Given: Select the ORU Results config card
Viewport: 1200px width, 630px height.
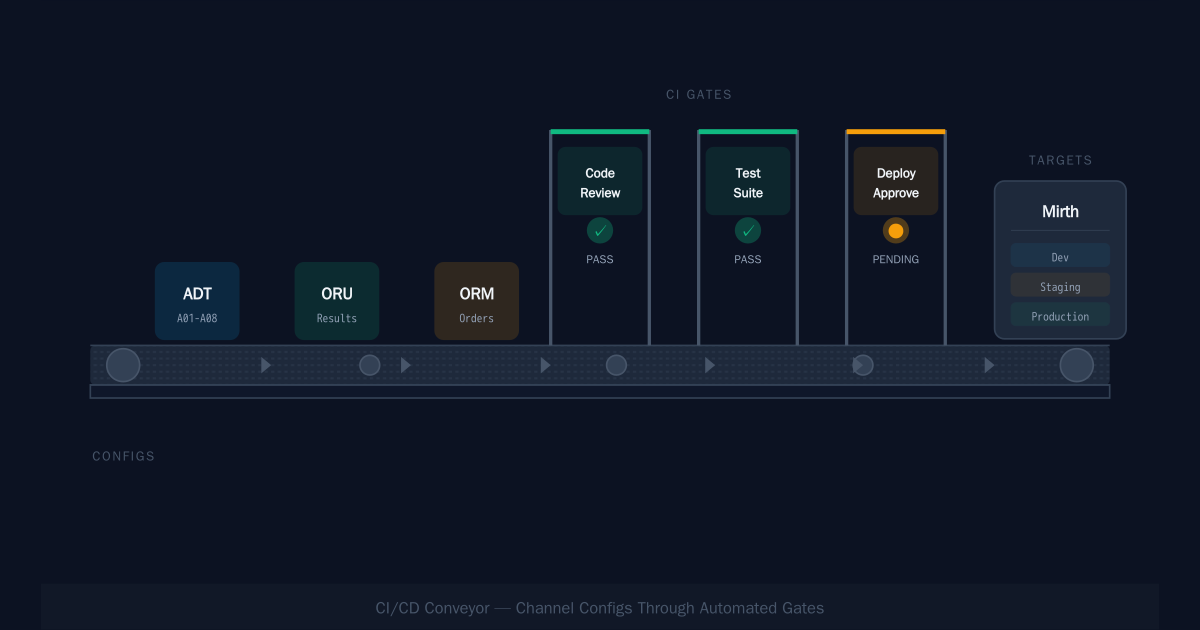Looking at the screenshot, I should coord(337,301).
